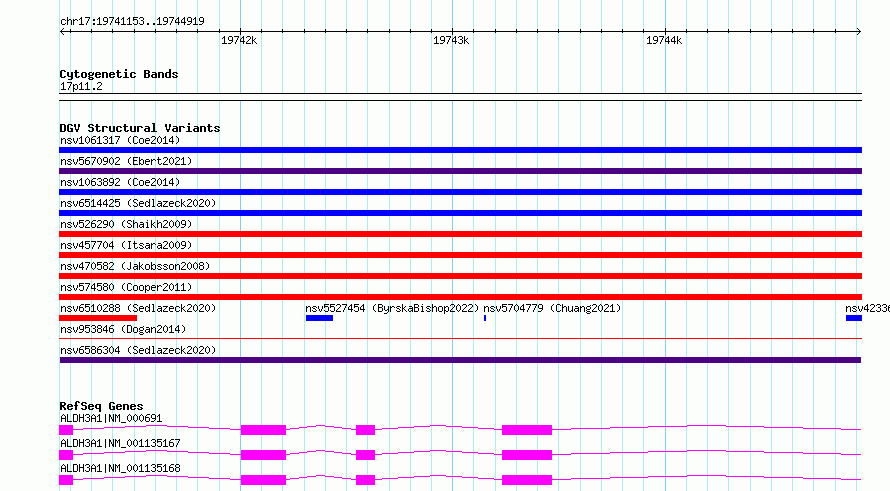The width and height of the screenshot is (890, 491).
Task: Click NM_001135168's small middle exon block
Action: [x=366, y=480]
